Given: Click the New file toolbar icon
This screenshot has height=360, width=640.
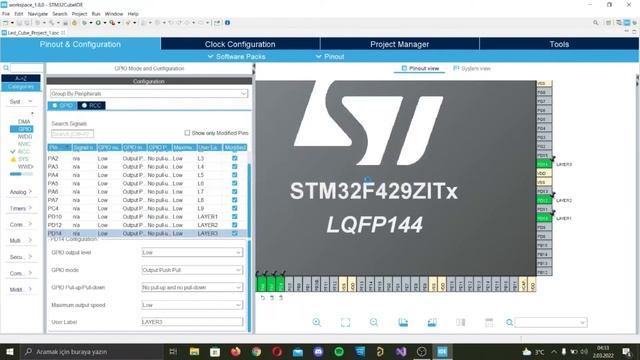Looking at the screenshot, I should coord(6,23).
